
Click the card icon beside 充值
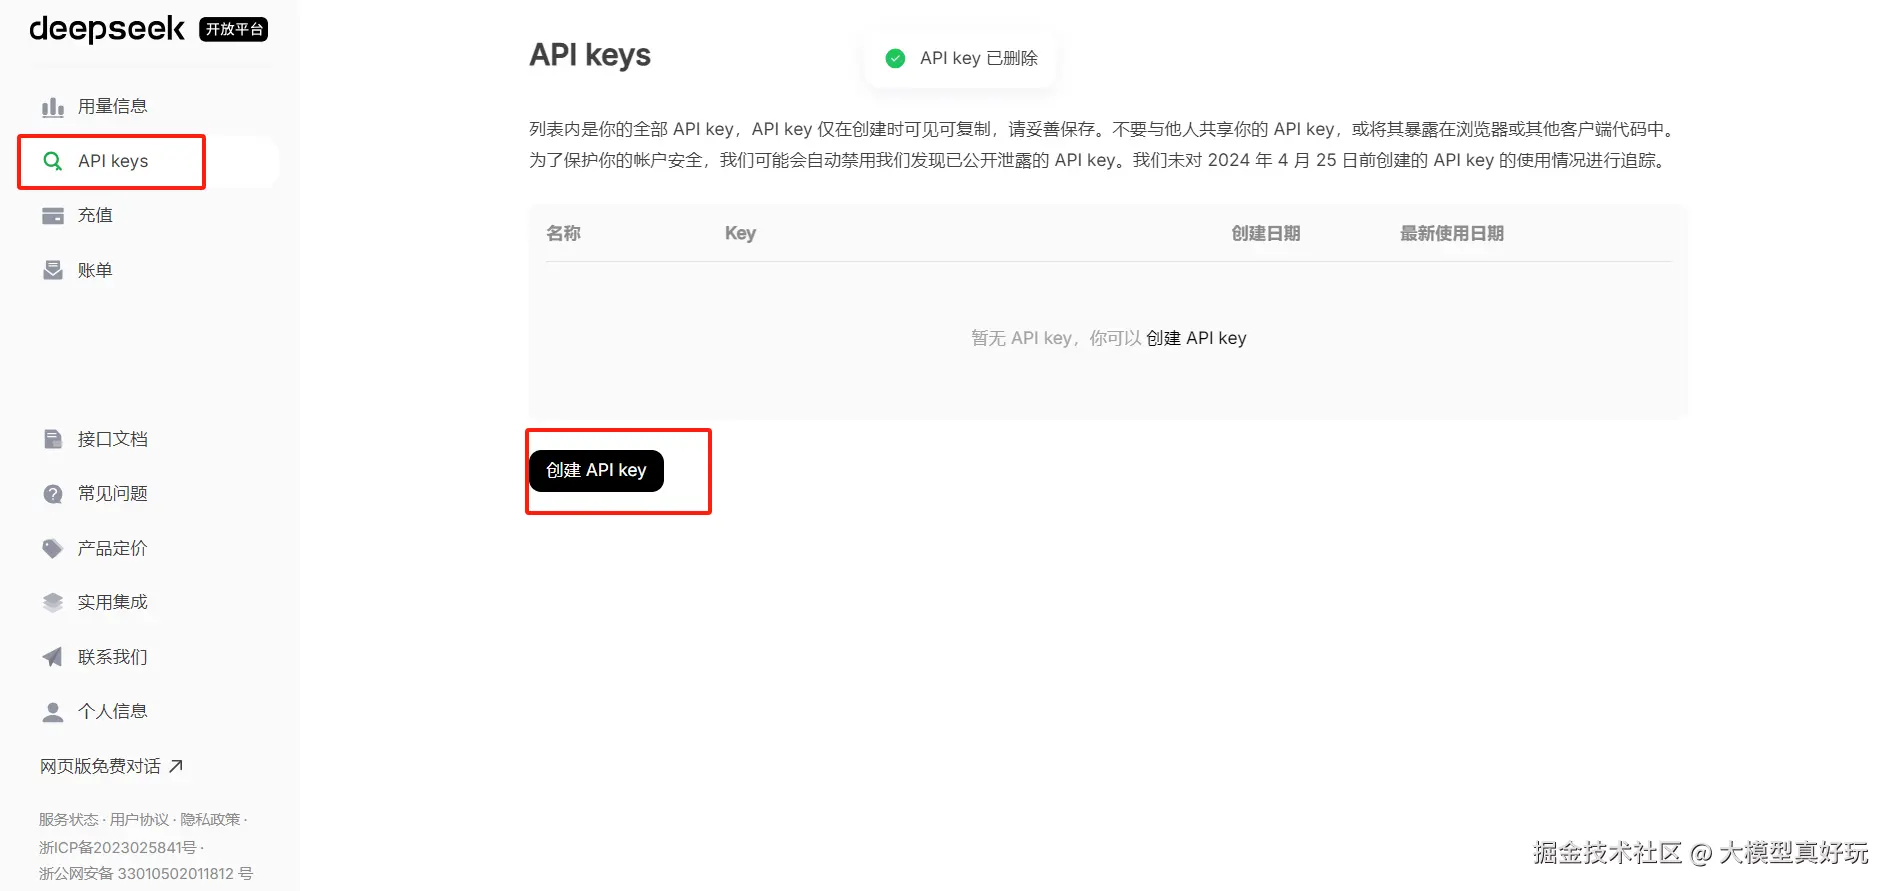(x=53, y=216)
